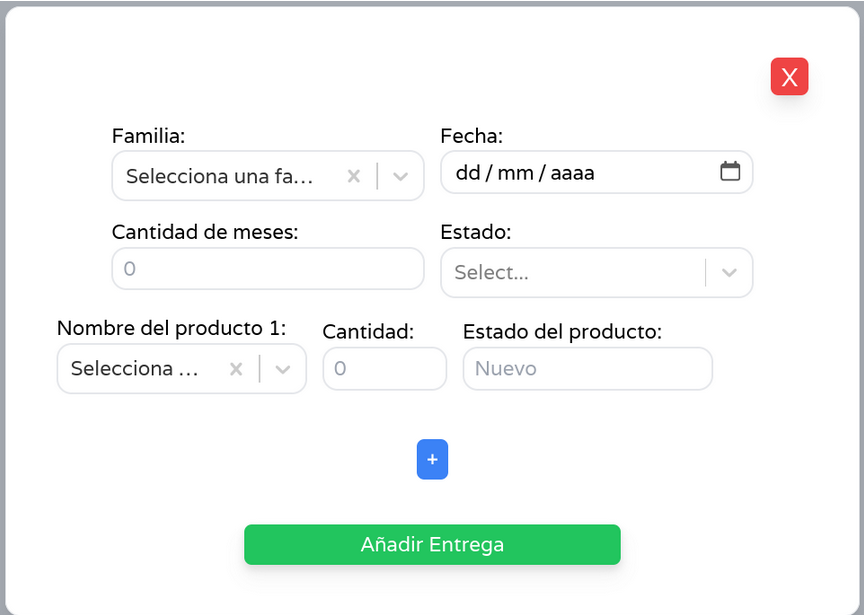Click the 'Selecciona …' product name text
Viewport: 864px width, 615px height.
[135, 369]
